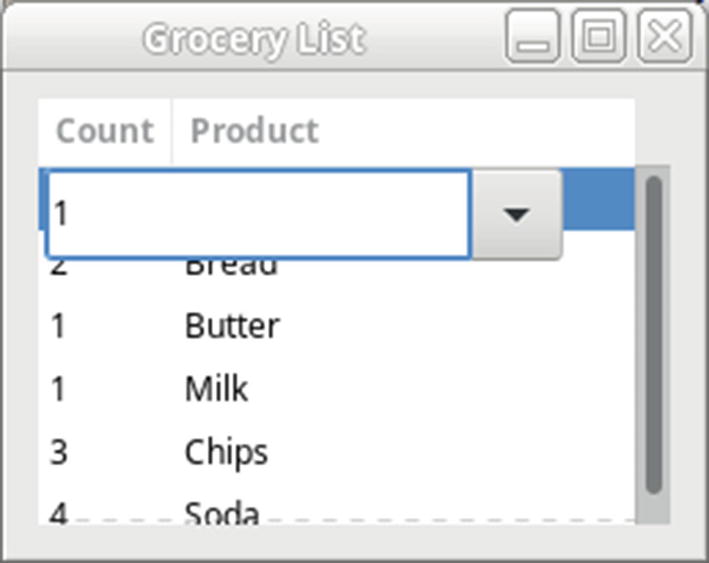Click the vertical scrollbar handle
Screen dimensions: 709x563
pyautogui.click(x=653, y=335)
